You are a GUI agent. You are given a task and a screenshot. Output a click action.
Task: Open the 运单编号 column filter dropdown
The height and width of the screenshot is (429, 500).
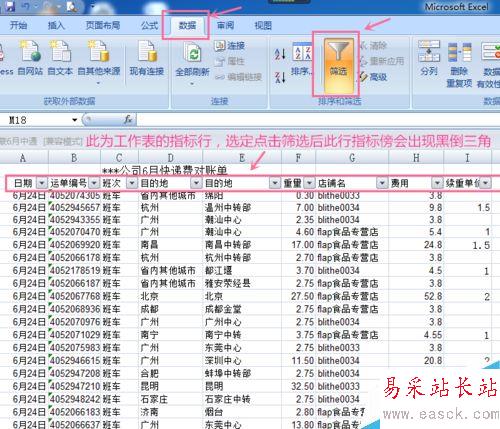coord(94,183)
